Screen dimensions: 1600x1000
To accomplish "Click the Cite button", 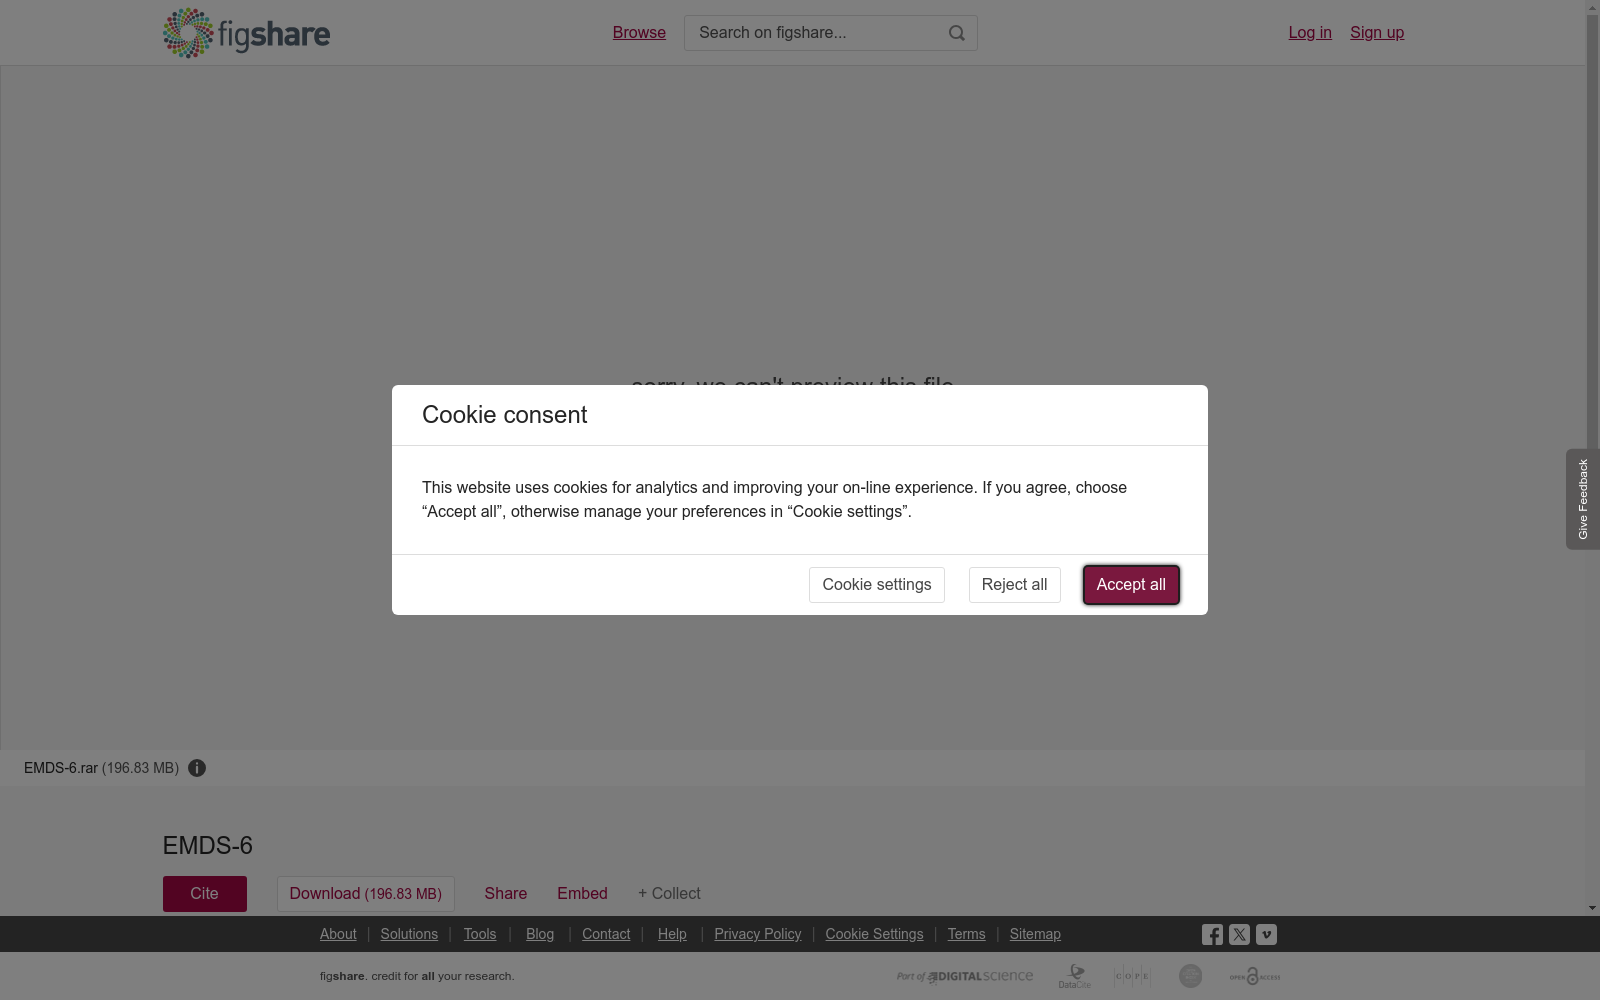I will [205, 894].
